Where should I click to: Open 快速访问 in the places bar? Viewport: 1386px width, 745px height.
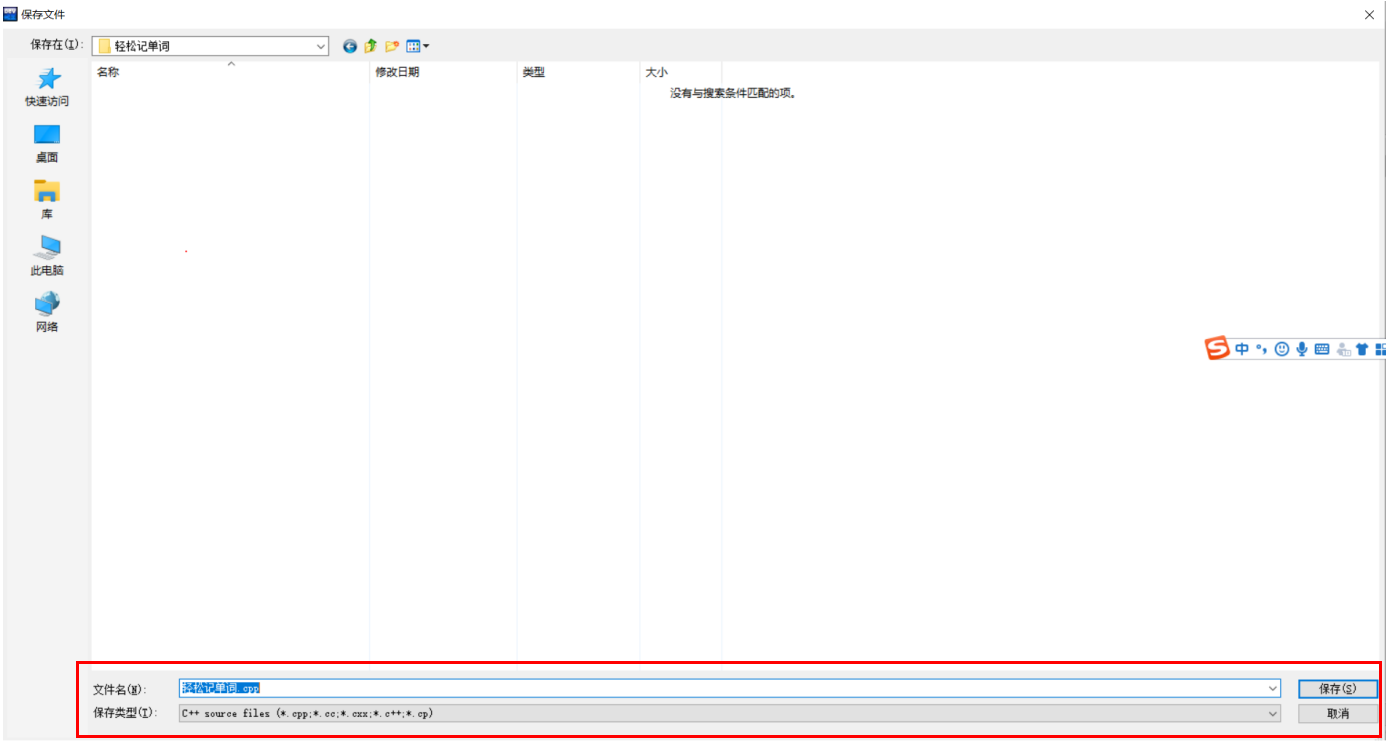(x=47, y=87)
